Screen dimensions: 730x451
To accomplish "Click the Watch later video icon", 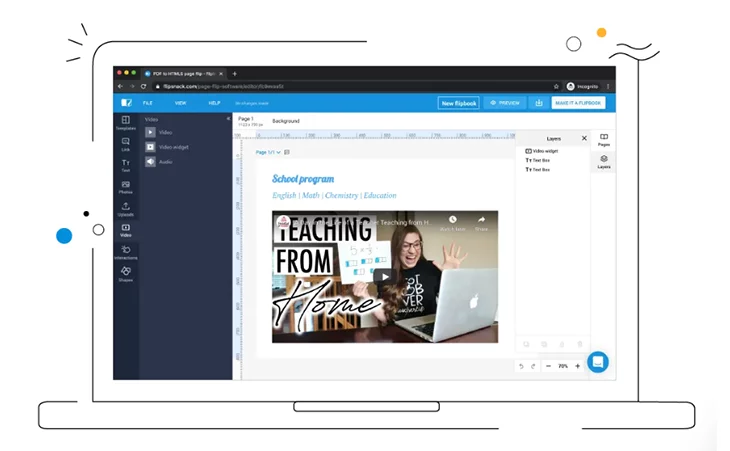I will (x=453, y=223).
